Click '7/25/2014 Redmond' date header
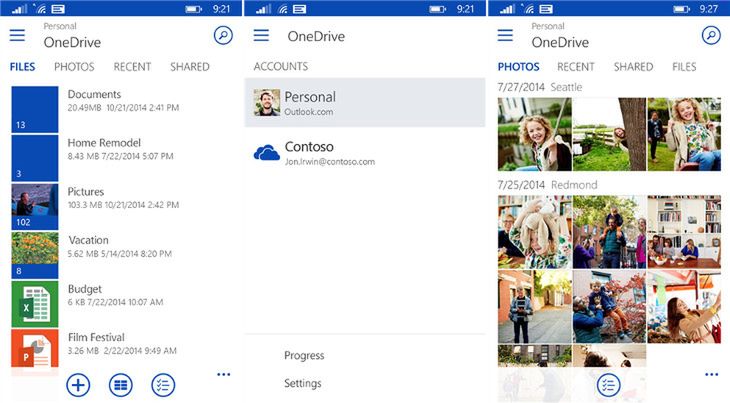Viewport: 730px width, 403px height. click(547, 185)
